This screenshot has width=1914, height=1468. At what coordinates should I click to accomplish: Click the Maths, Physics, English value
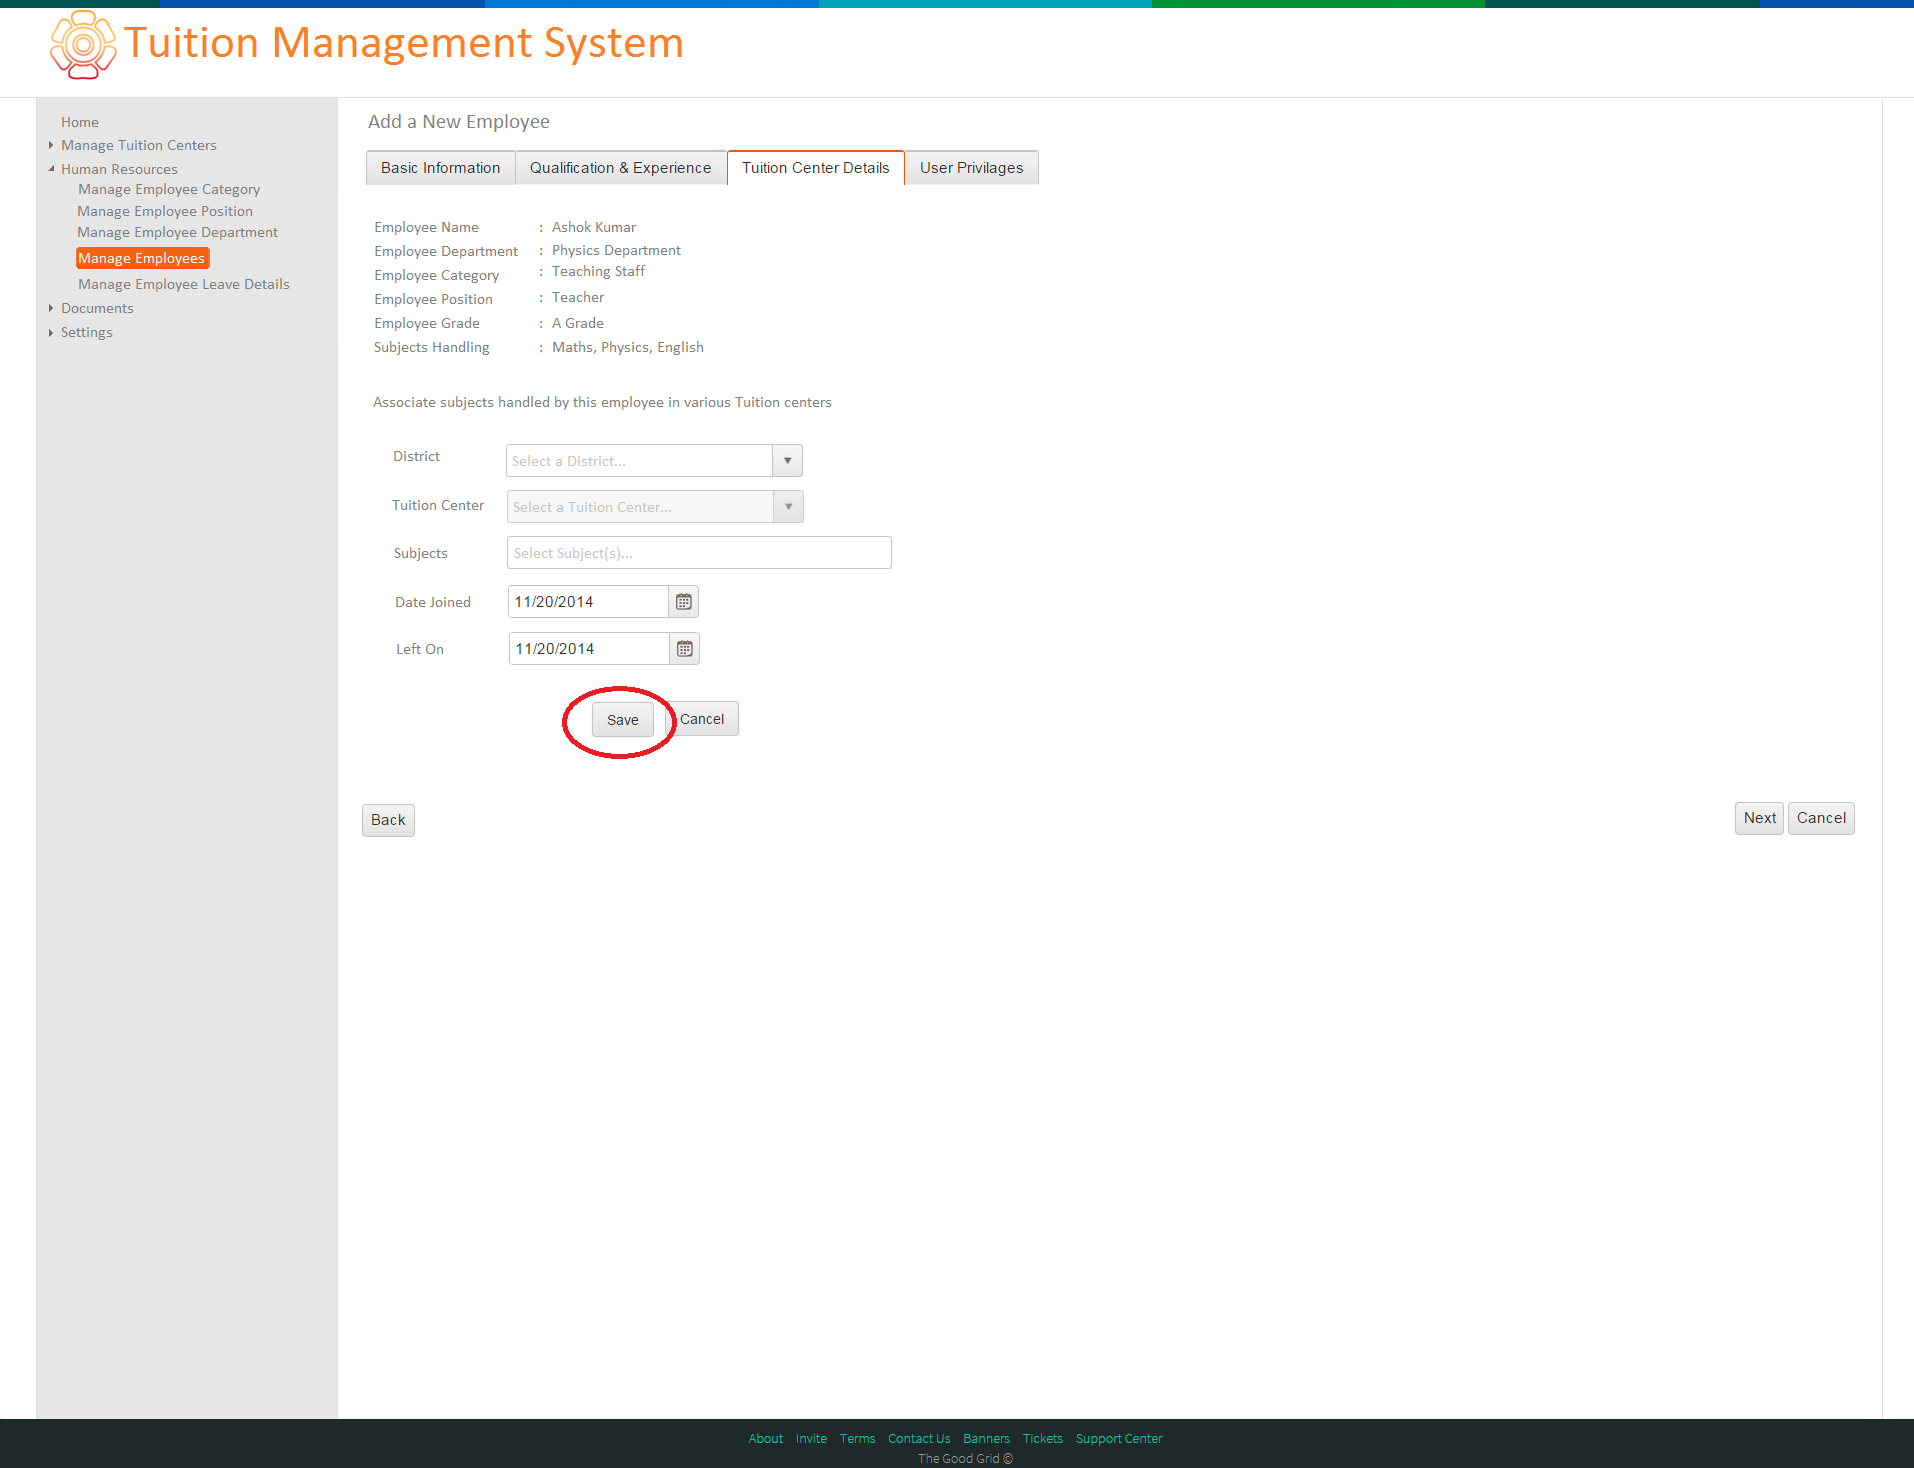(x=628, y=347)
